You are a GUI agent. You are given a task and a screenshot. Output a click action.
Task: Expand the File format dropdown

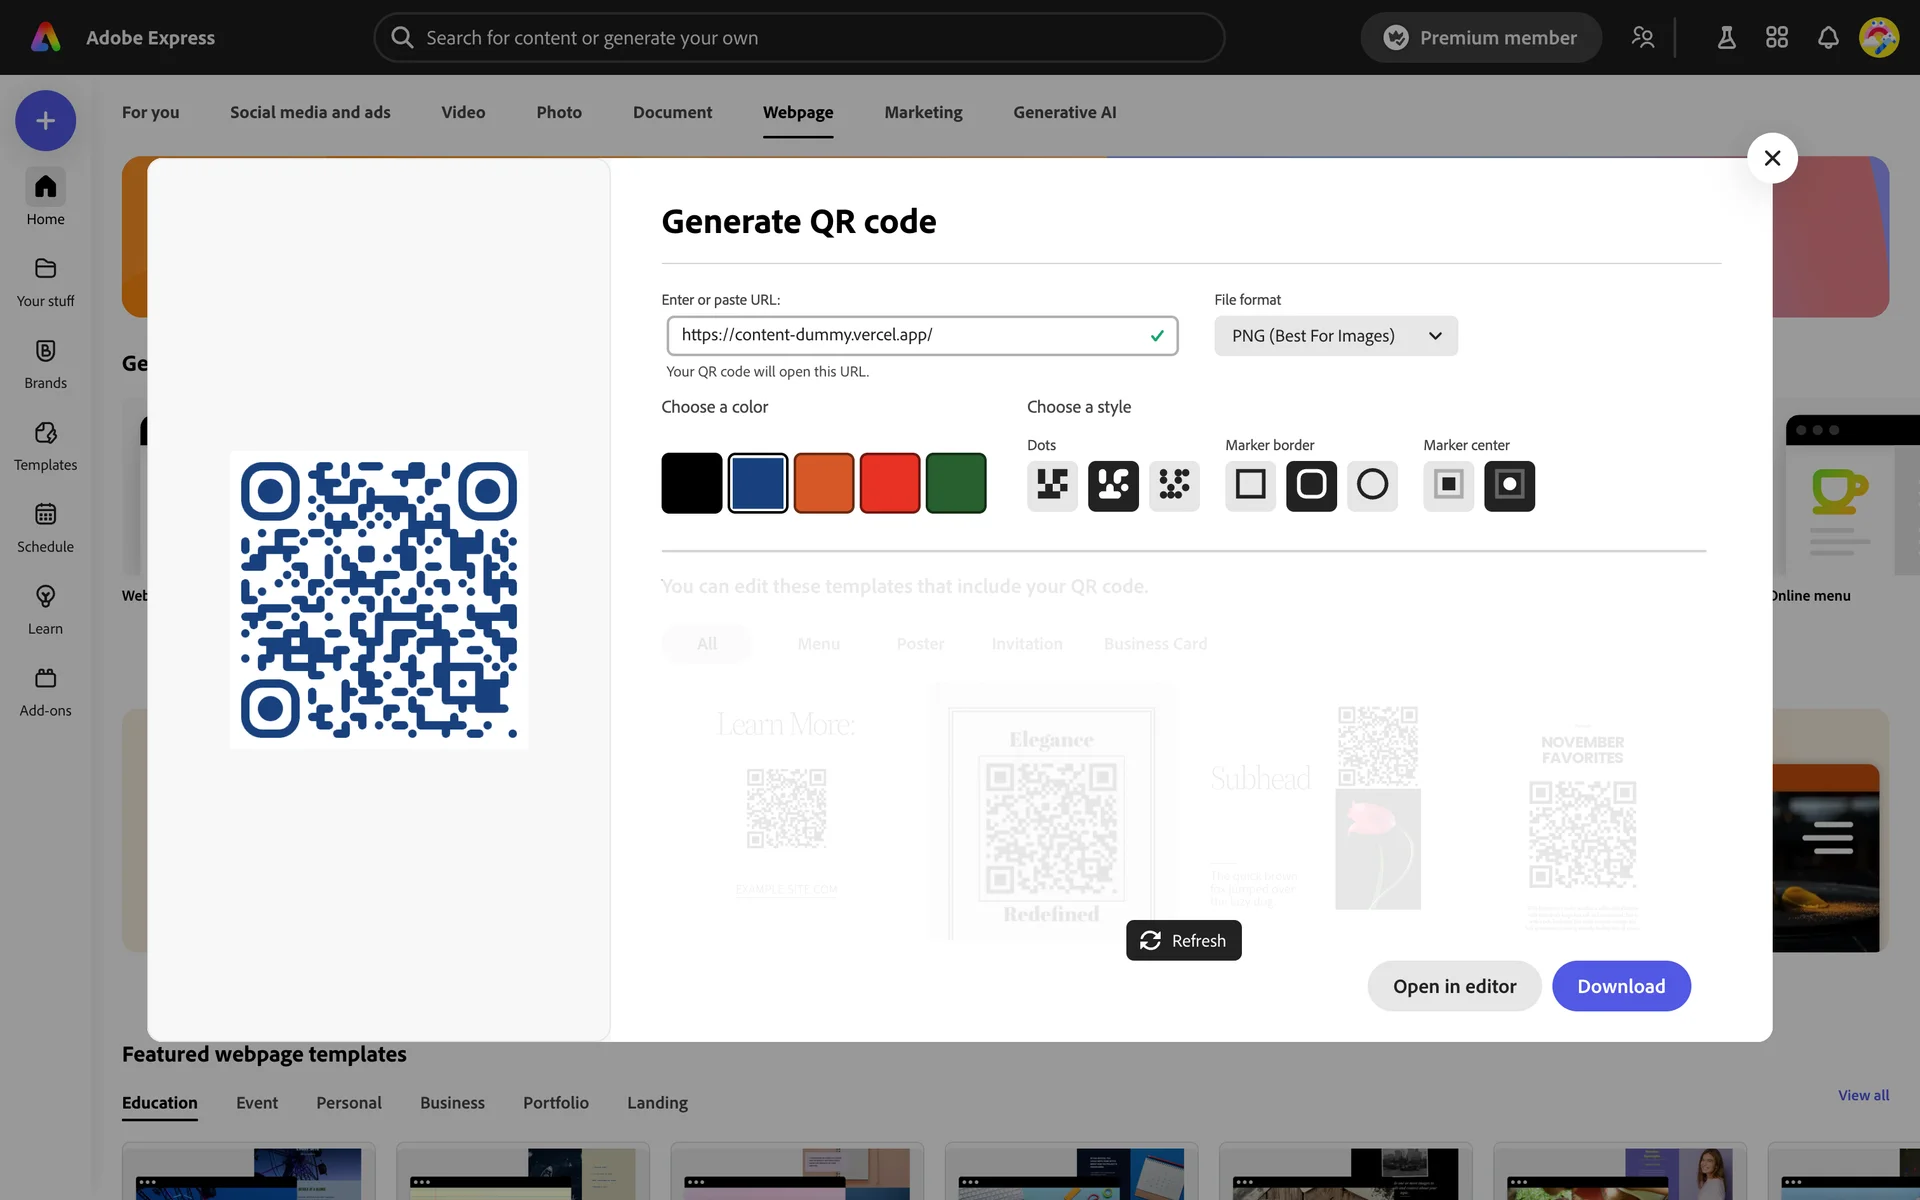point(1335,336)
